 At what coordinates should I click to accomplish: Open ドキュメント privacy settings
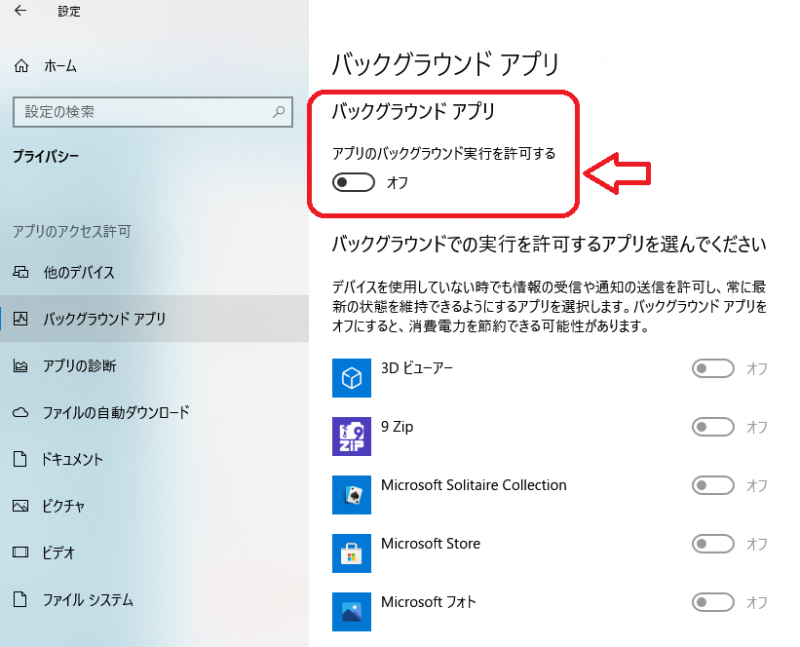pyautogui.click(x=73, y=460)
